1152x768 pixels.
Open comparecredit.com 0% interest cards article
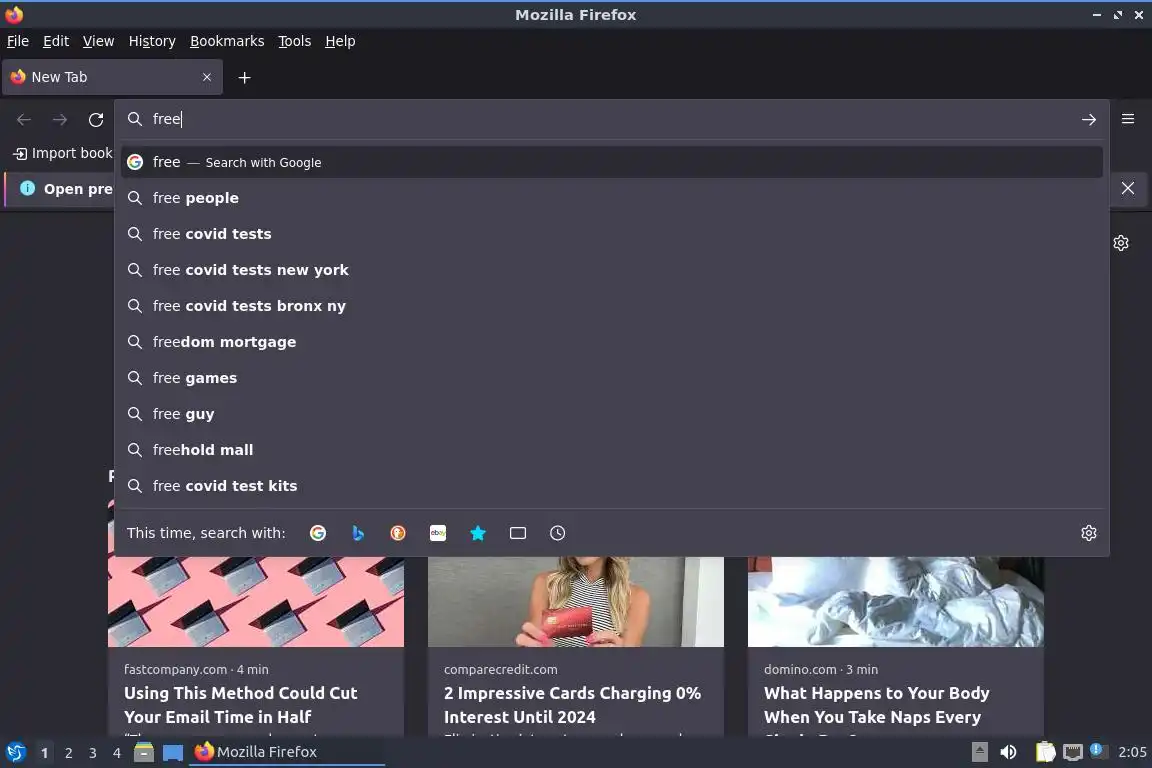point(572,705)
